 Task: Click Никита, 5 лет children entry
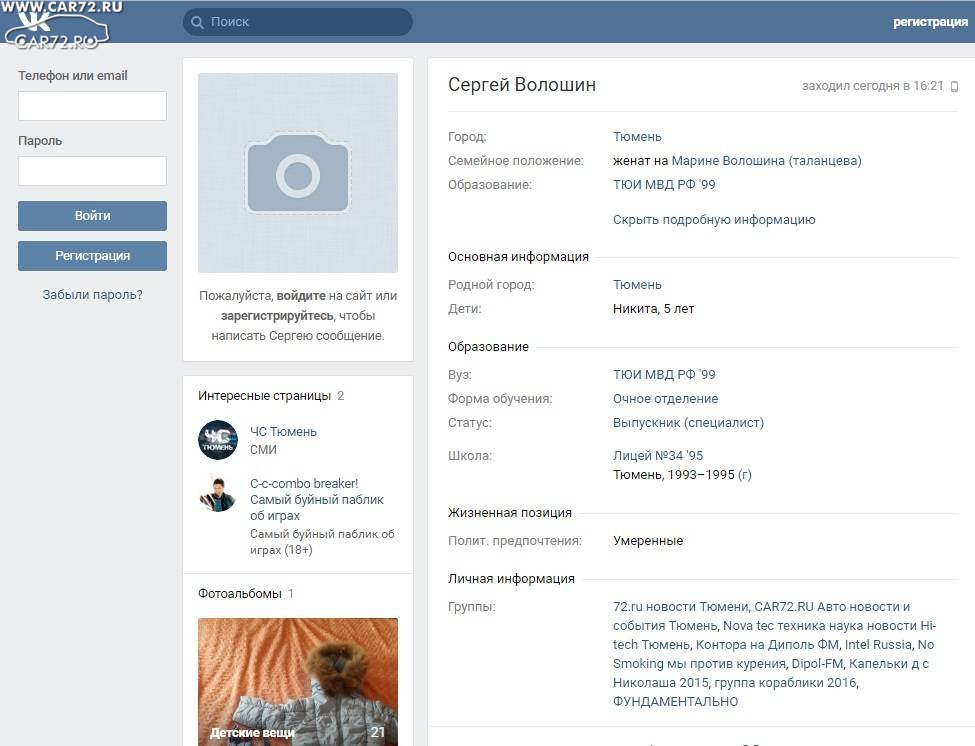pos(654,309)
